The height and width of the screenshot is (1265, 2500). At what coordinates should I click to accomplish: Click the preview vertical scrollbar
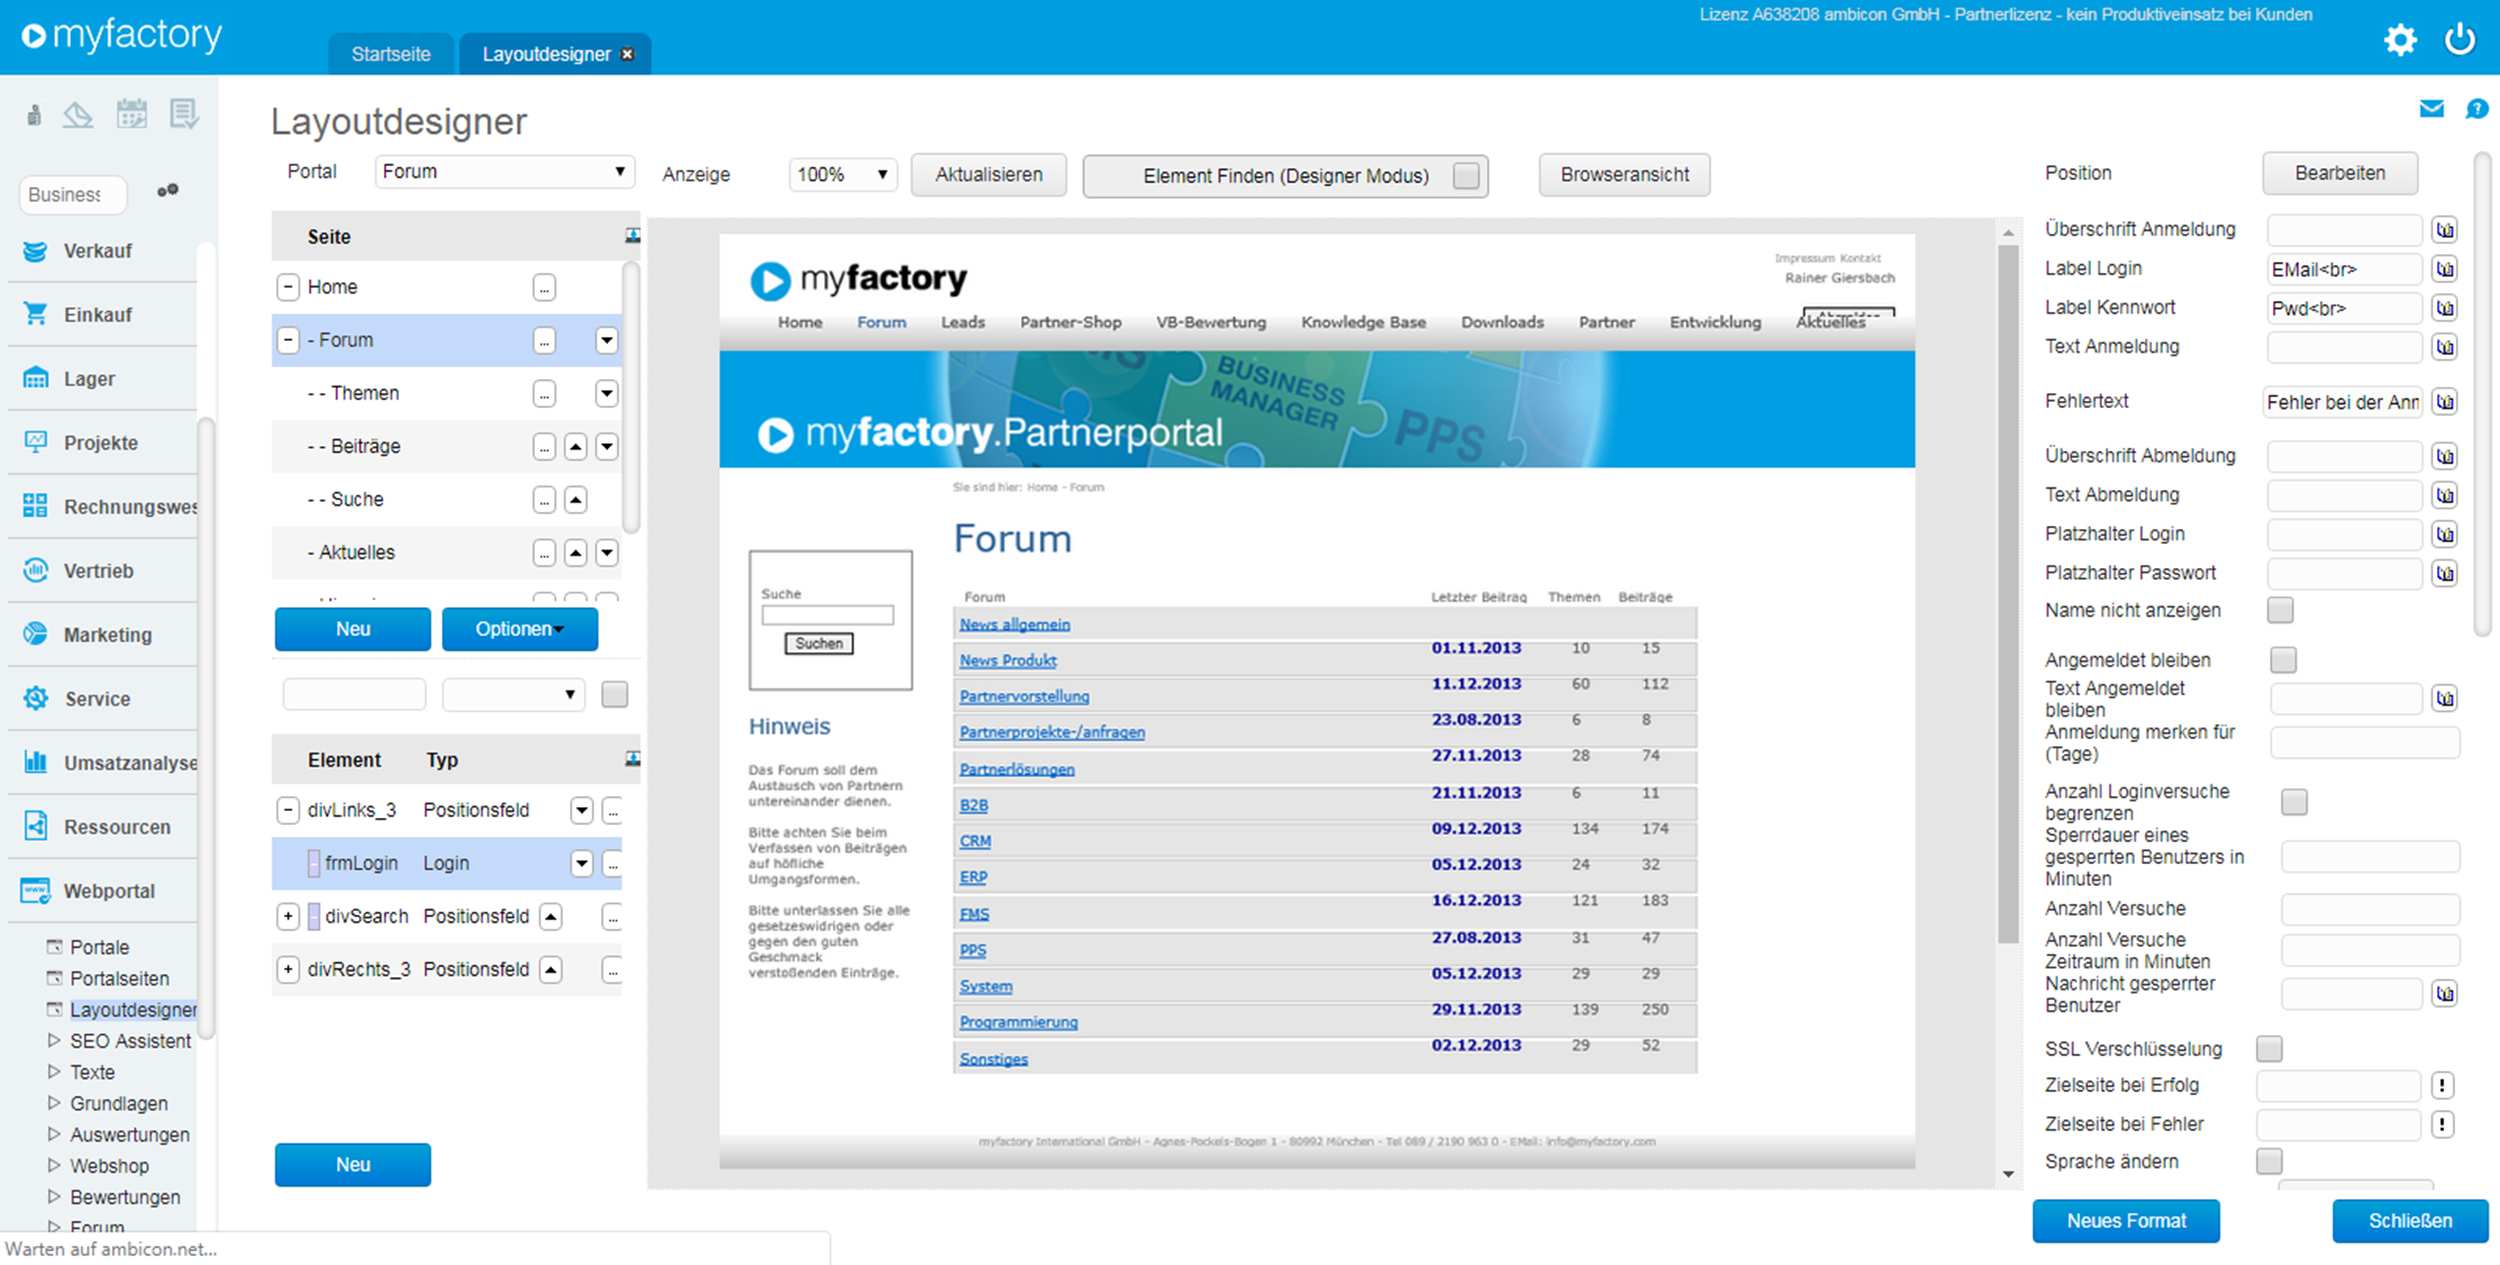click(x=2008, y=594)
